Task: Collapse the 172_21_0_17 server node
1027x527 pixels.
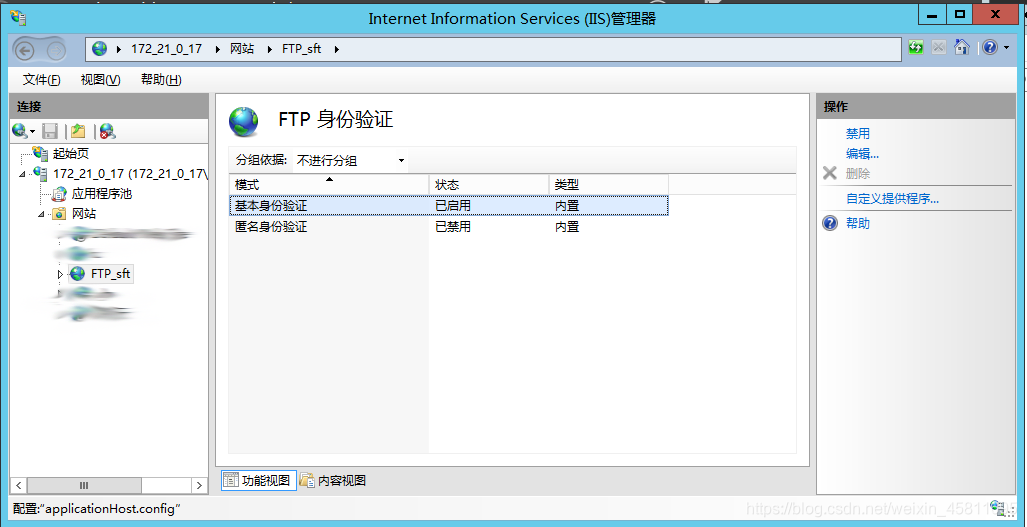Action: coord(22,174)
